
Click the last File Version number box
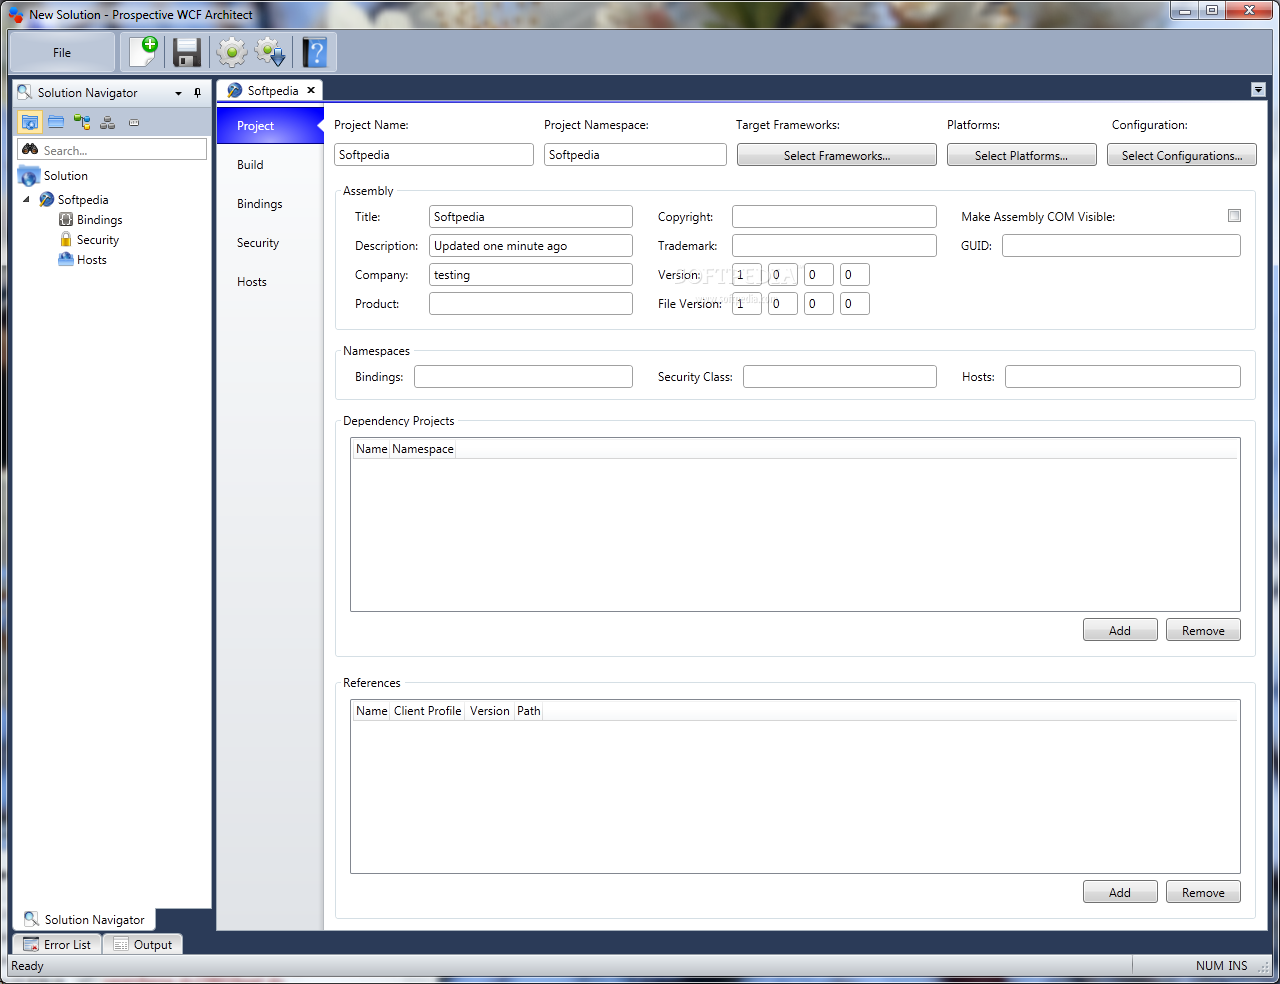(x=855, y=304)
